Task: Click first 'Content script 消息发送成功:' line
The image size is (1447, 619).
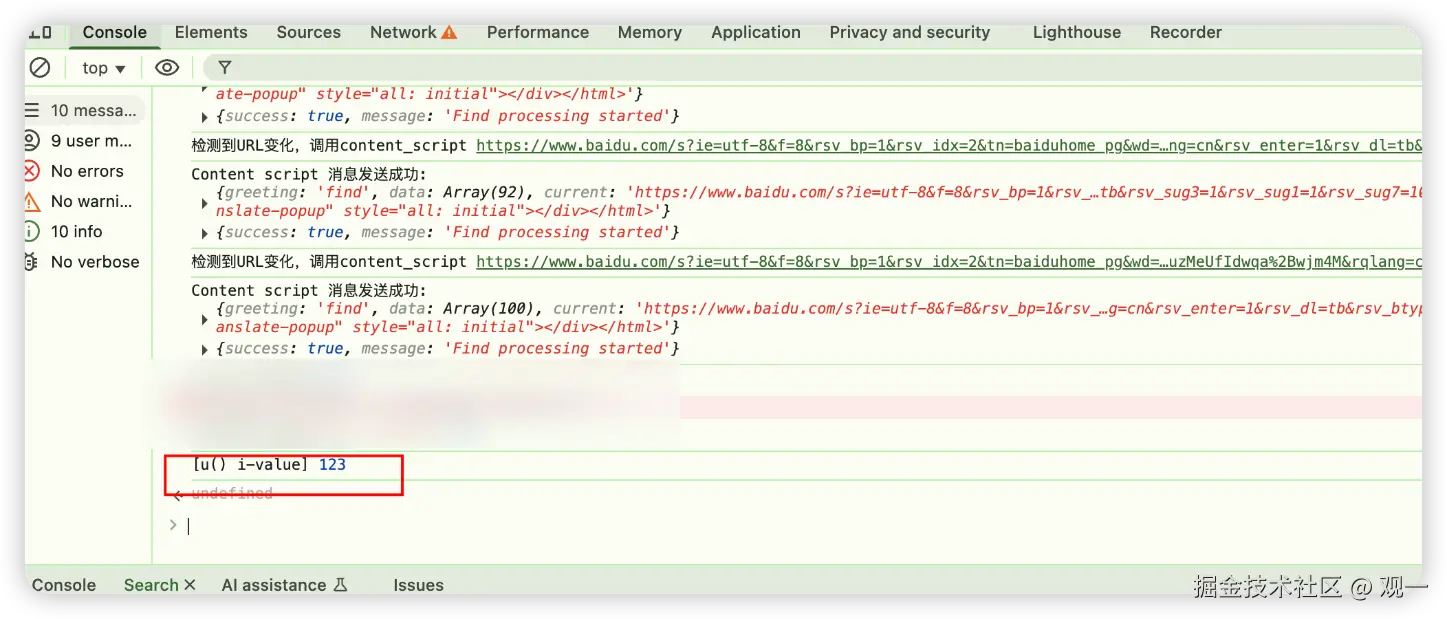Action: pyautogui.click(x=309, y=175)
